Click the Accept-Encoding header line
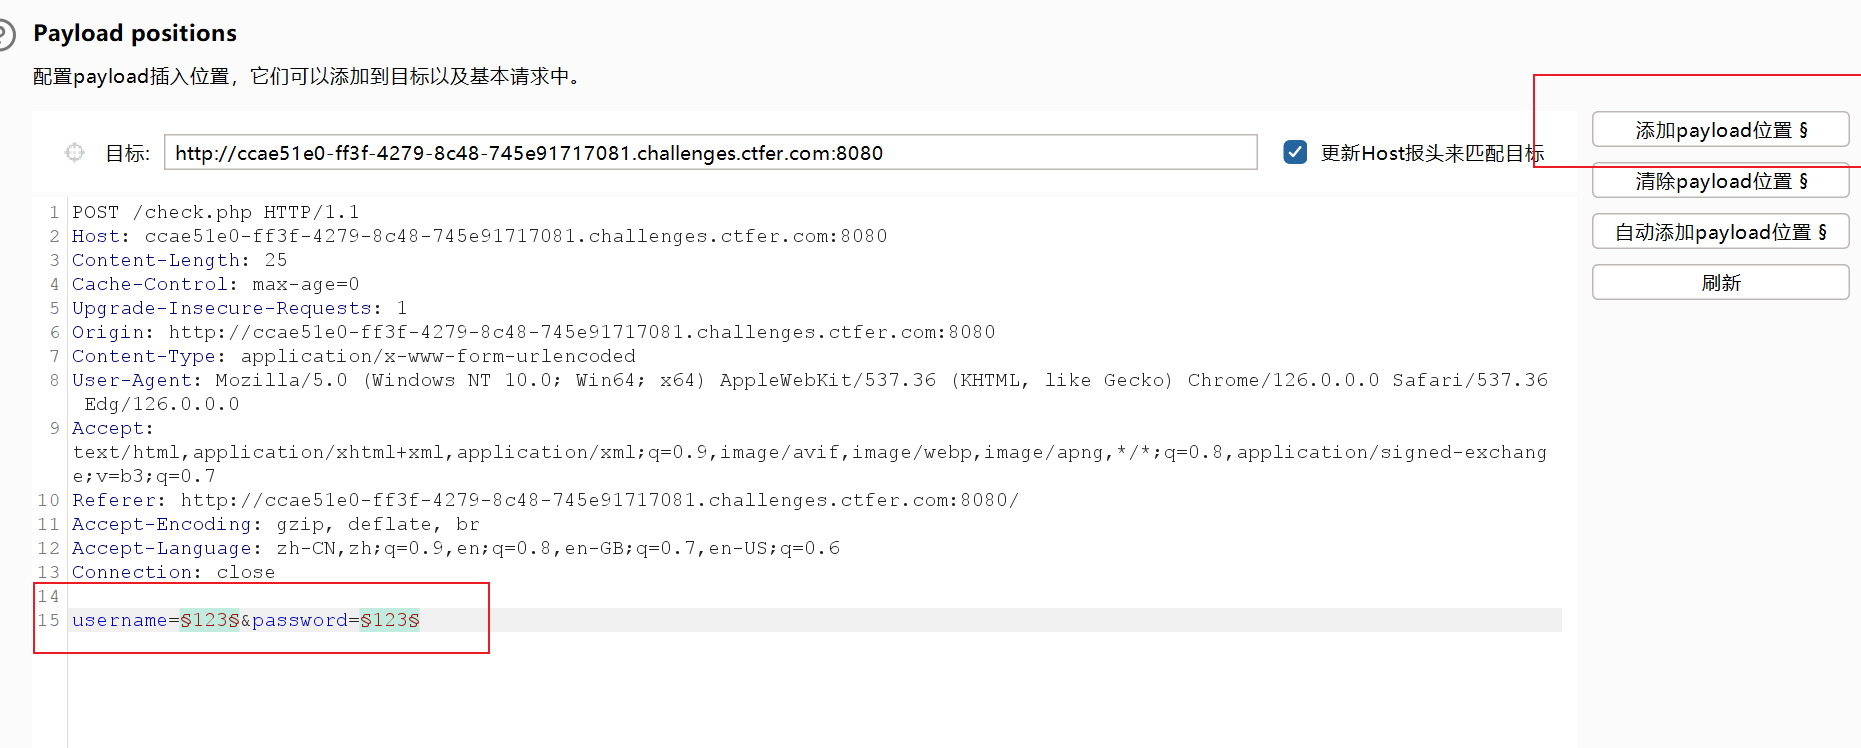1861x748 pixels. [x=275, y=524]
